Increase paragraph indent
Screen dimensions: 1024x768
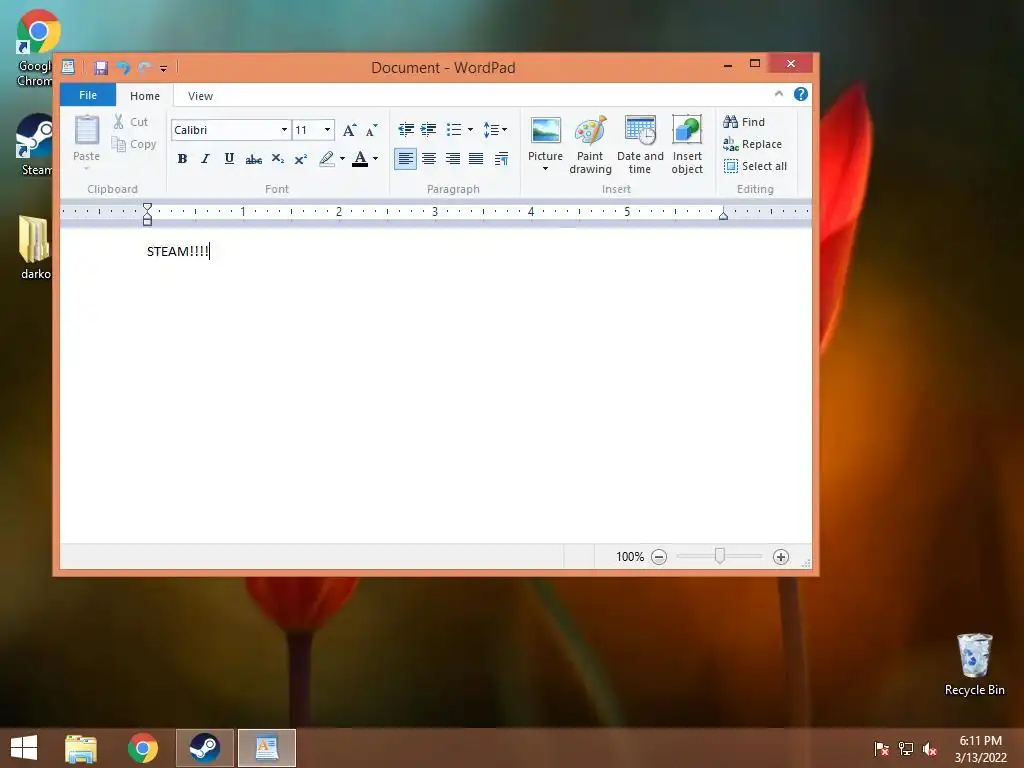pos(428,129)
